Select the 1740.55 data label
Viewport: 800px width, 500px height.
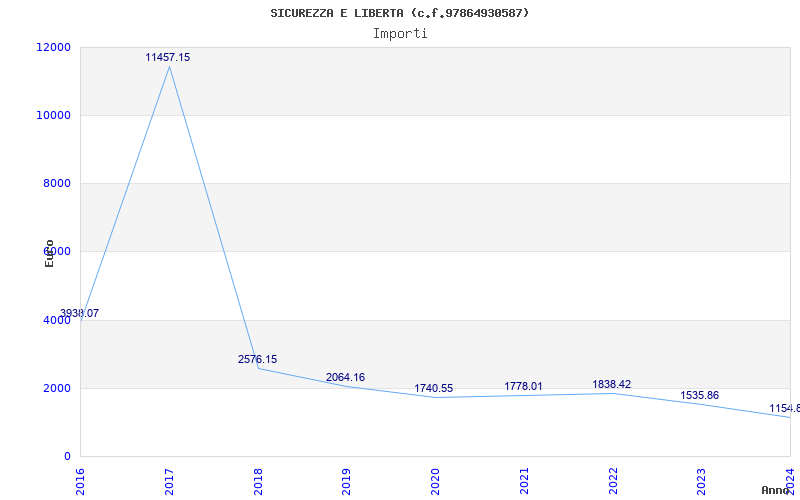433,389
